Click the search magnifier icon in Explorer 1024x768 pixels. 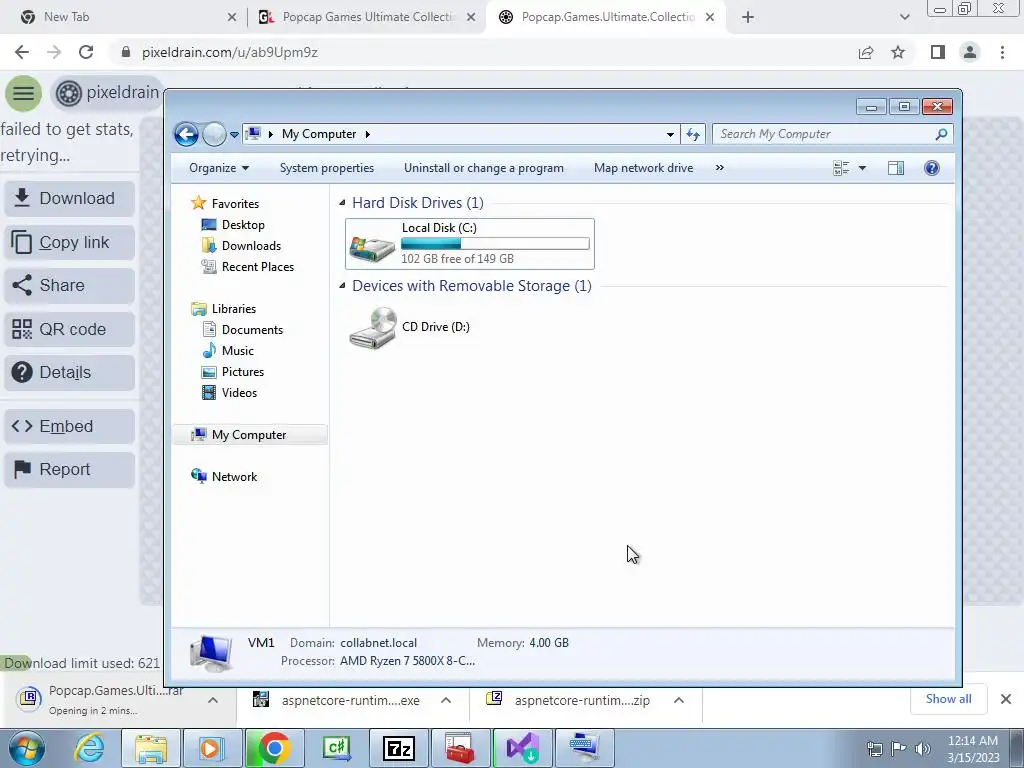pyautogui.click(x=941, y=134)
